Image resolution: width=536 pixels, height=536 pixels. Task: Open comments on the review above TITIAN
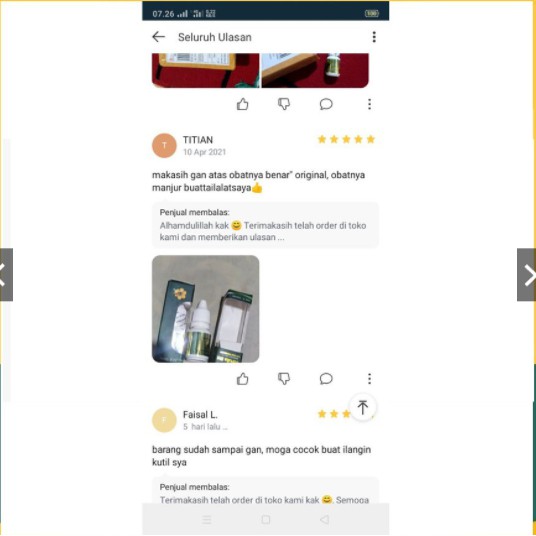click(326, 104)
